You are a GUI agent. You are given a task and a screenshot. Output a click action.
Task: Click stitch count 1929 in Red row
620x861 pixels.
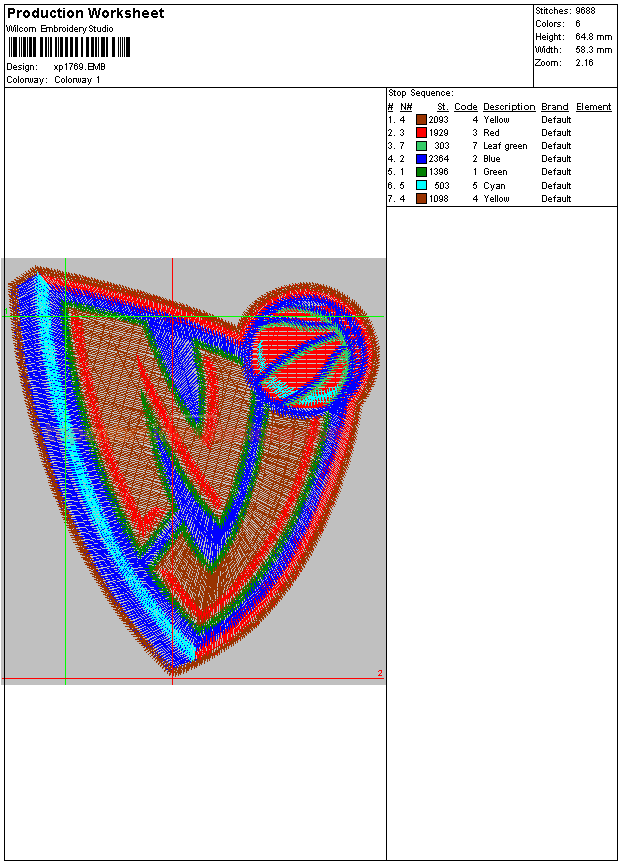(439, 133)
